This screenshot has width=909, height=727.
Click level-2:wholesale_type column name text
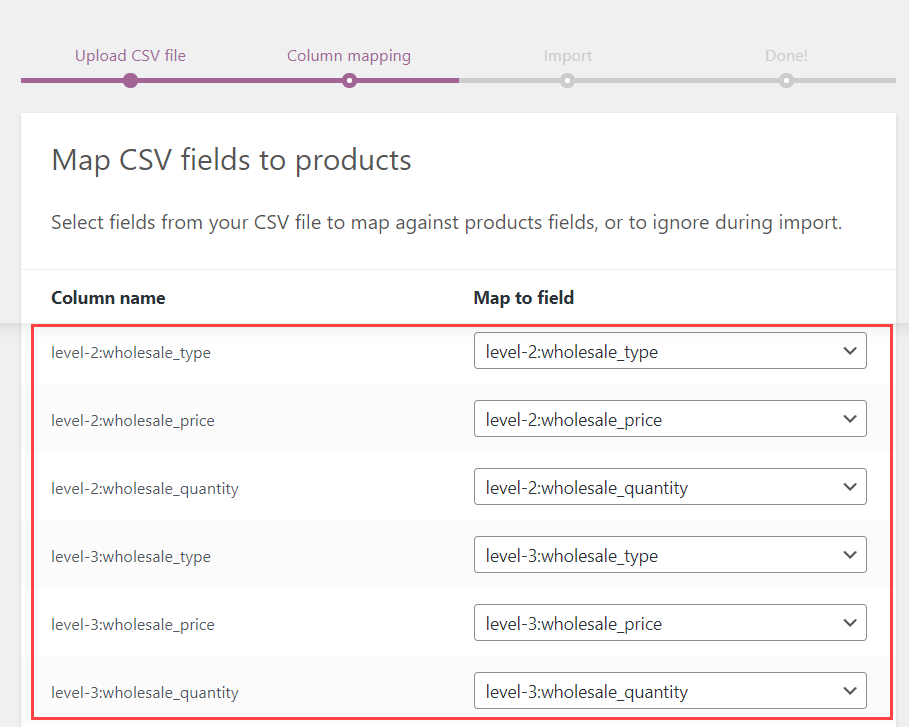131,353
